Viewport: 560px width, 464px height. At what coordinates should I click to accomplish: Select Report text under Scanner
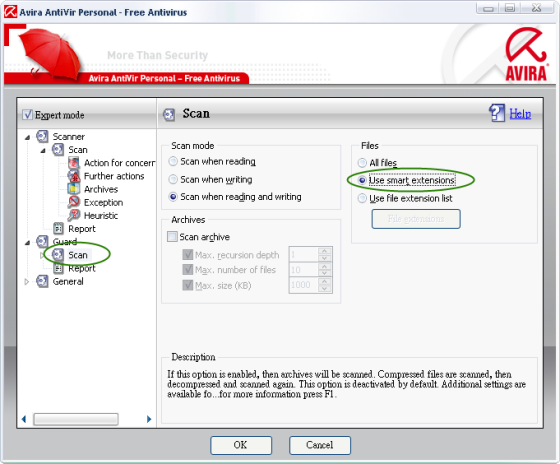(82, 229)
